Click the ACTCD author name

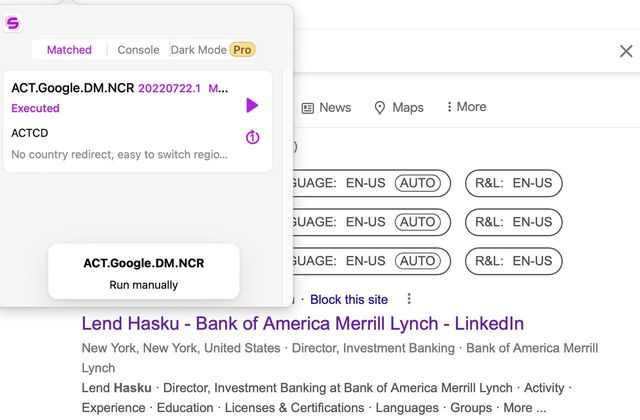[x=30, y=133]
